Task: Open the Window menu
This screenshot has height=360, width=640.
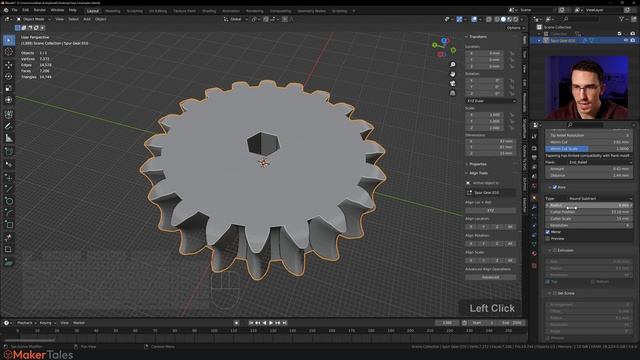Action: point(57,10)
